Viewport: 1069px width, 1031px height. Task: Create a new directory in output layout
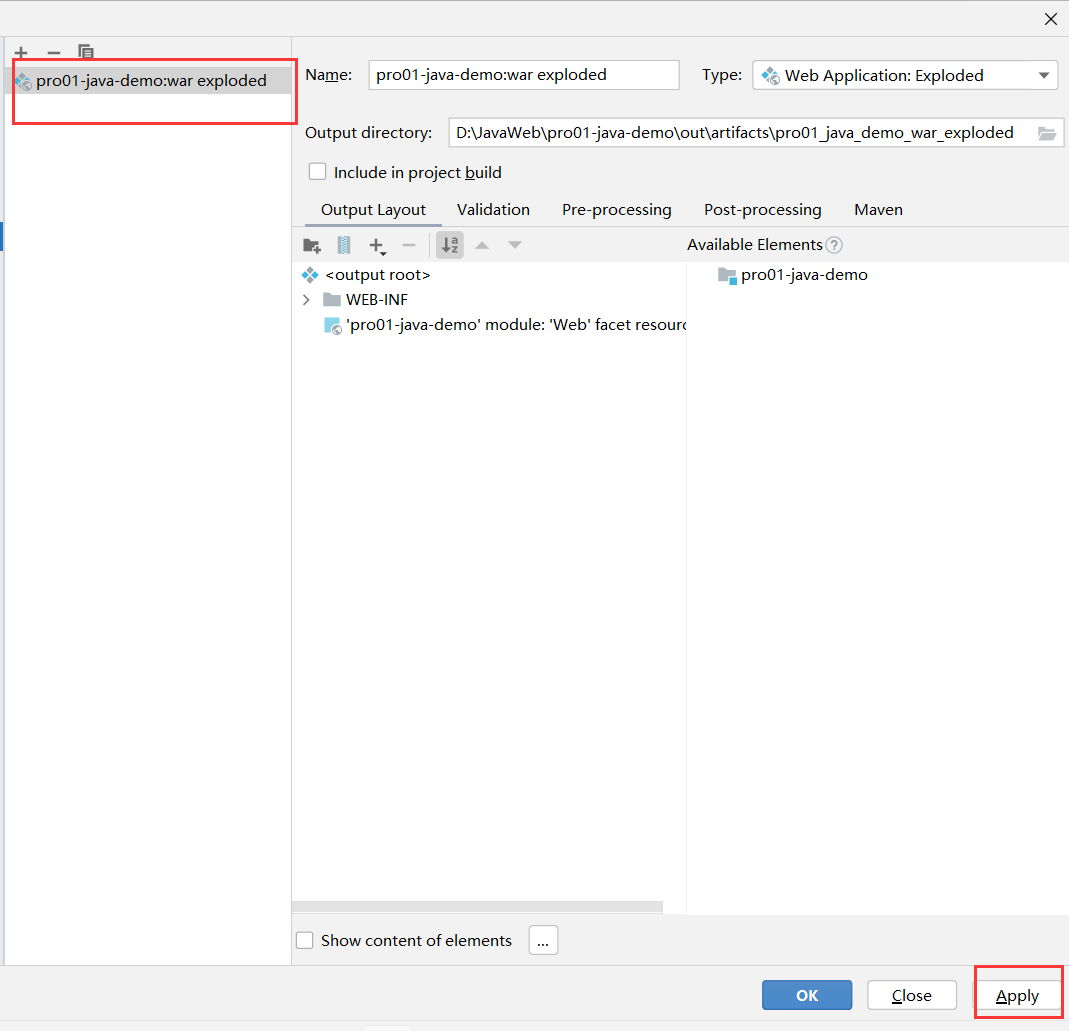pyautogui.click(x=312, y=245)
